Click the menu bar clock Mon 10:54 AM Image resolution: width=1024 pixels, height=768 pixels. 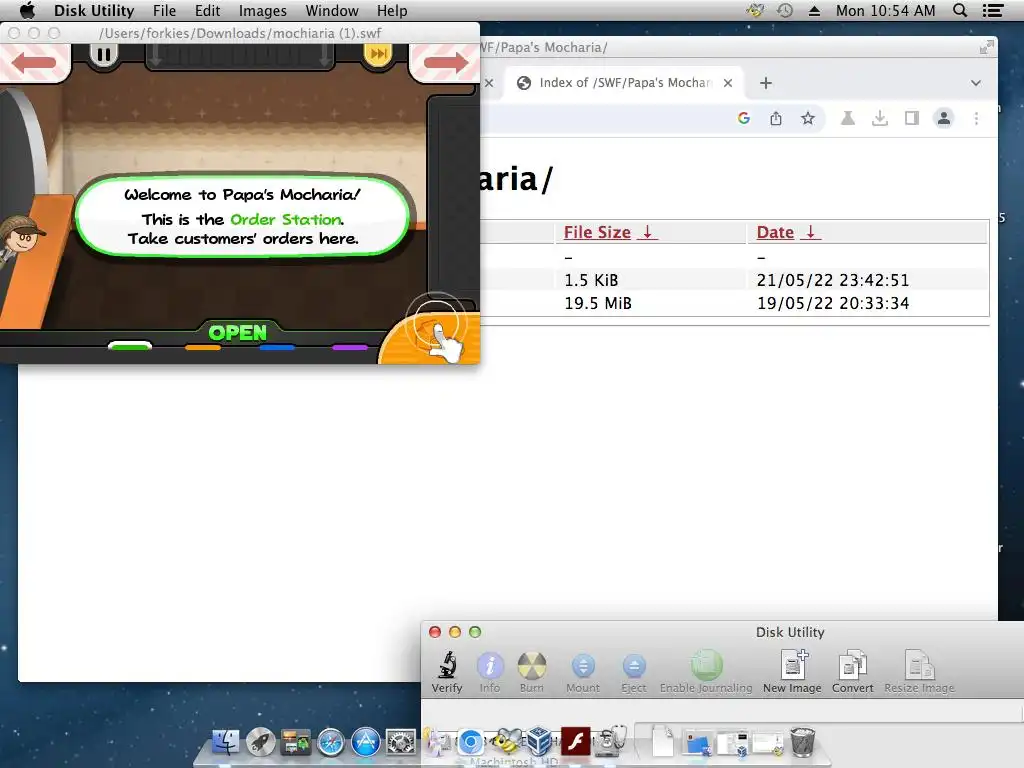886,10
